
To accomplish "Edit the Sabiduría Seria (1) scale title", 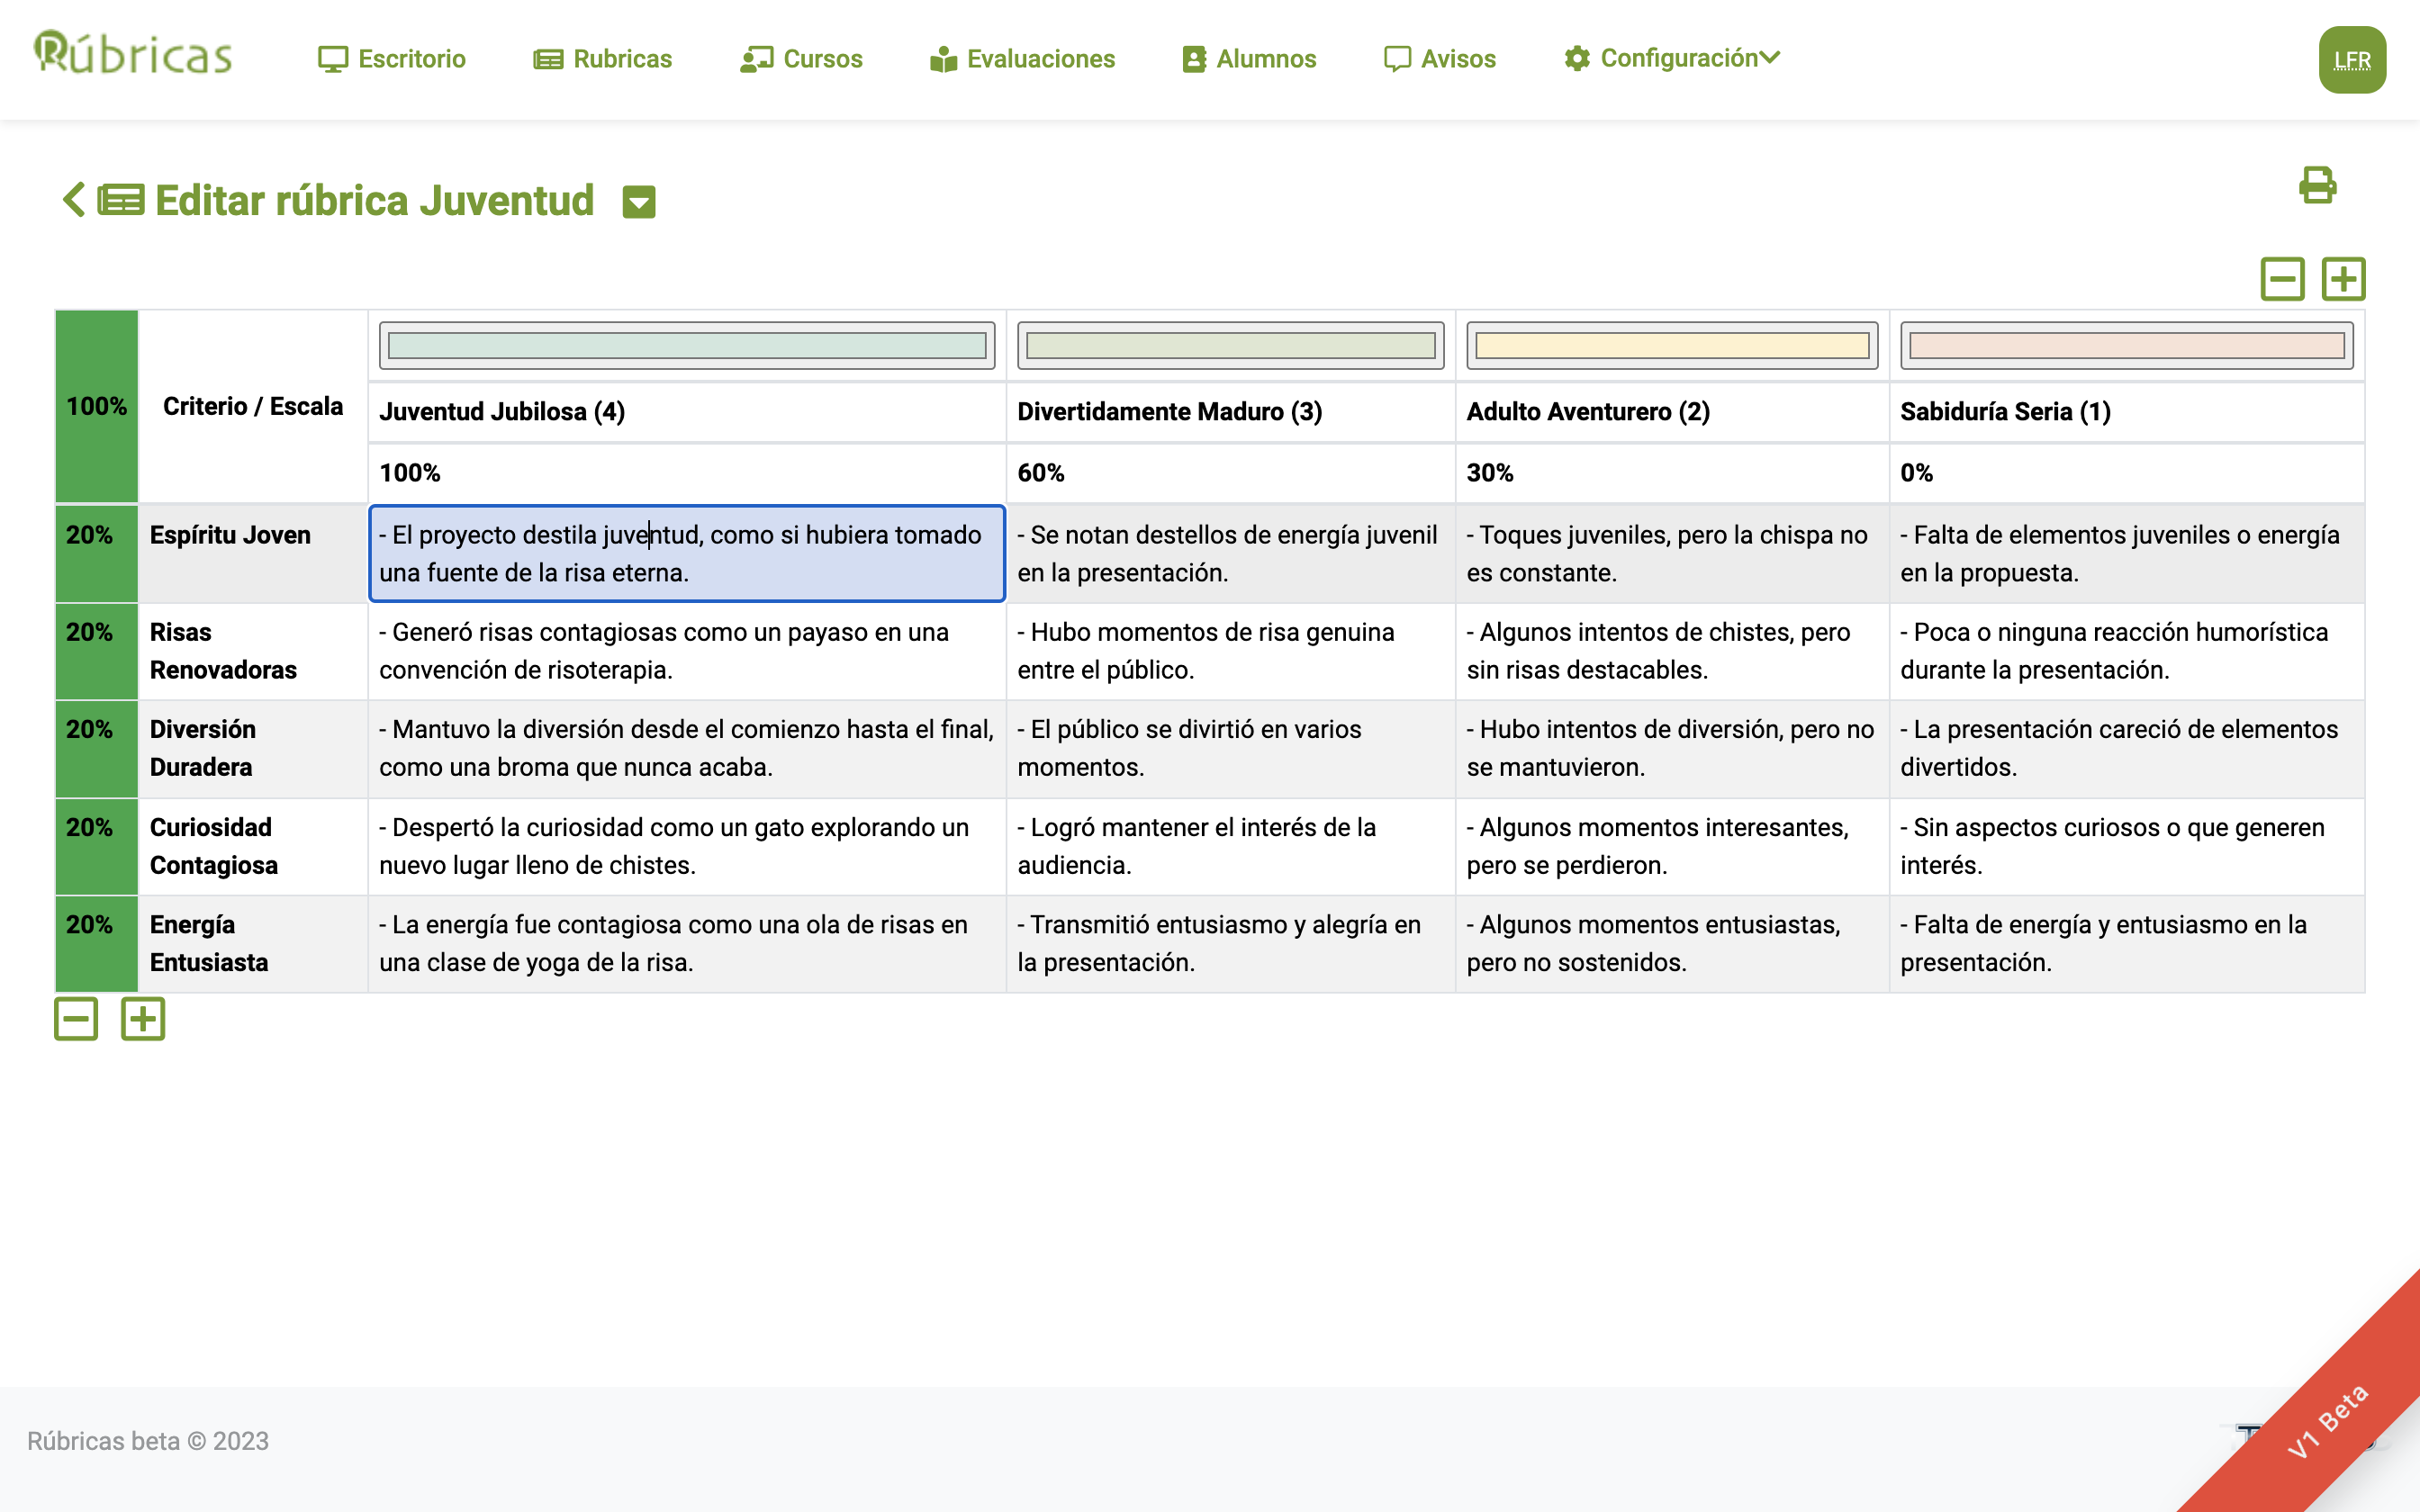I will (x=2005, y=412).
